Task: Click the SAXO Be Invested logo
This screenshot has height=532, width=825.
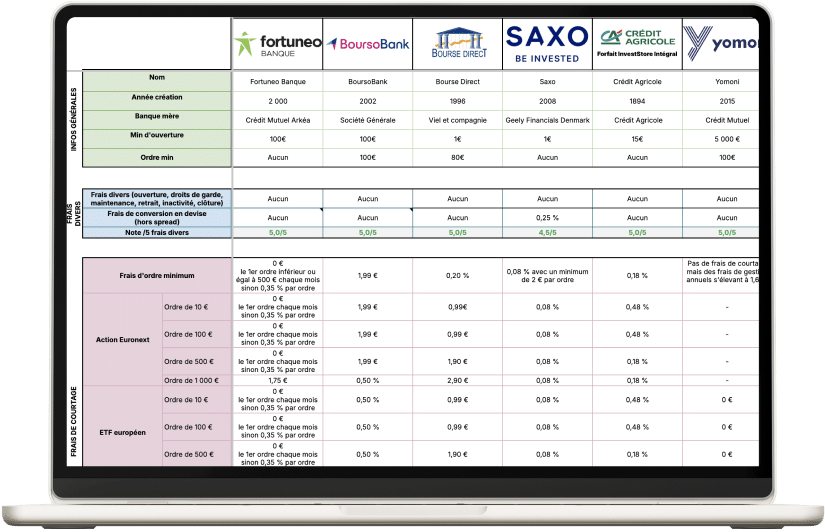Action: point(547,44)
